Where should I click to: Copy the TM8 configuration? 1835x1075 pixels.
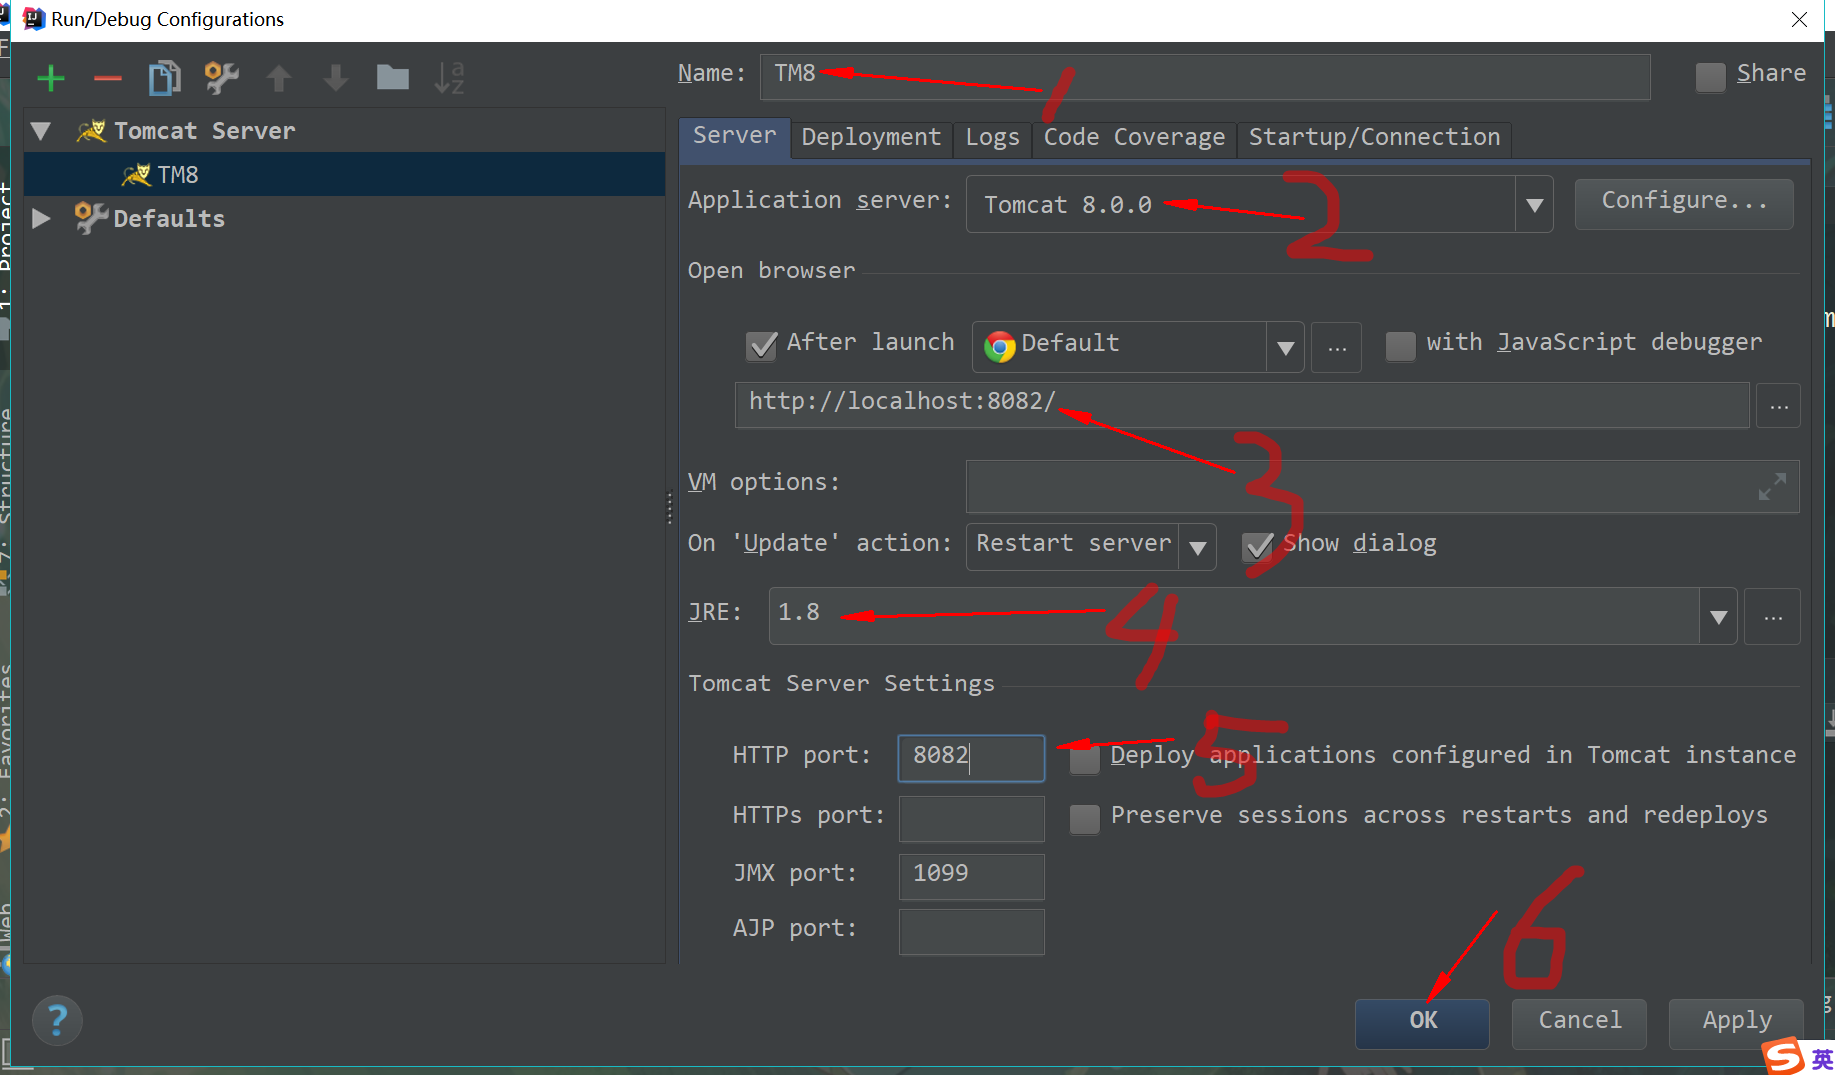coord(164,78)
